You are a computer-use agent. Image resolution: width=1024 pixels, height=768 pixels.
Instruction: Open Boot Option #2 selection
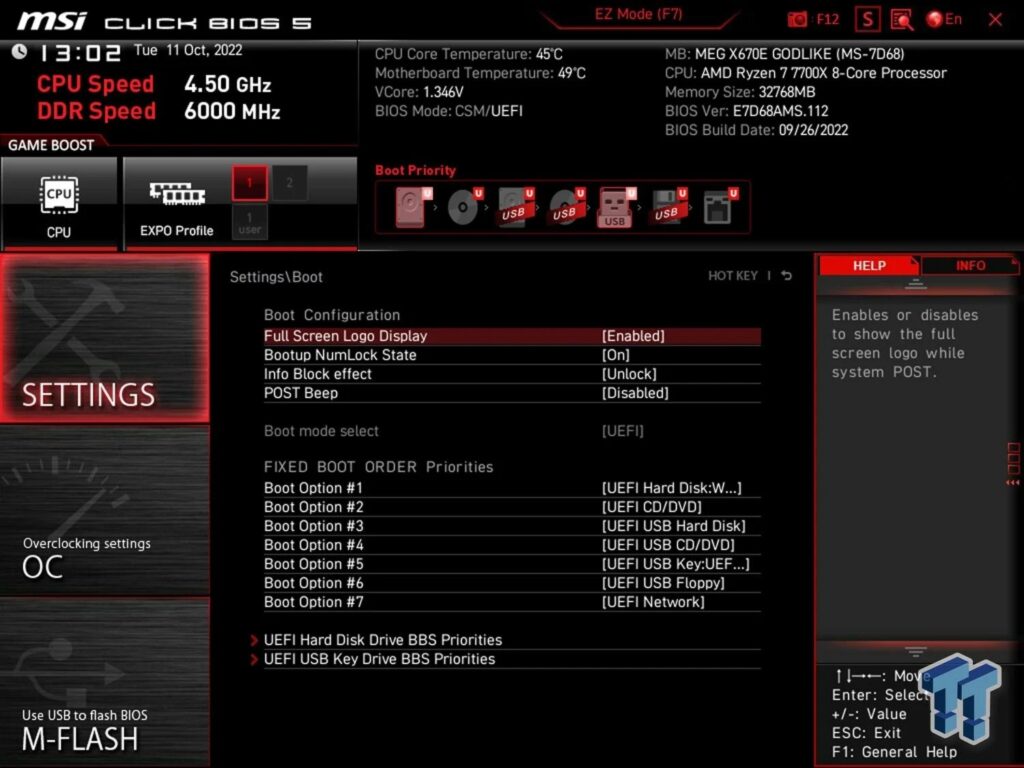512,507
